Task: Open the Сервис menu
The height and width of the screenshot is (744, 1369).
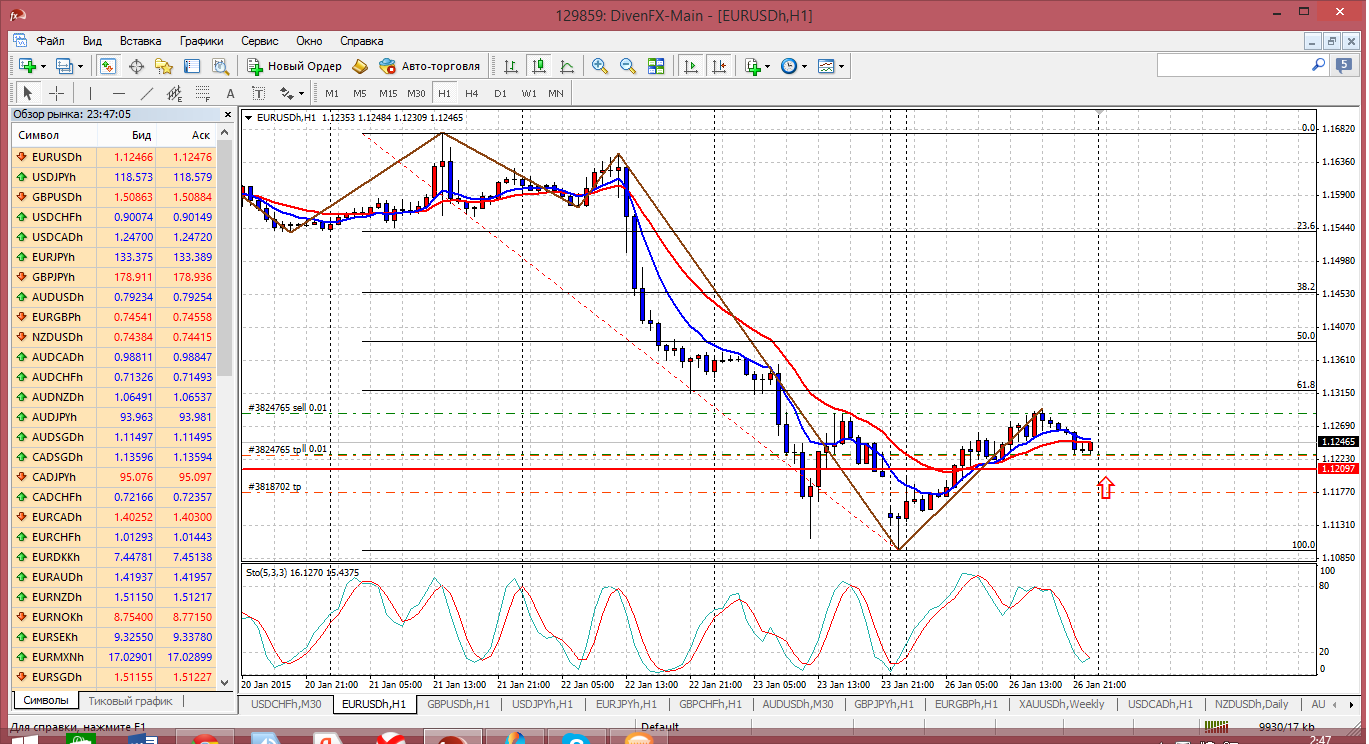Action: click(x=260, y=41)
